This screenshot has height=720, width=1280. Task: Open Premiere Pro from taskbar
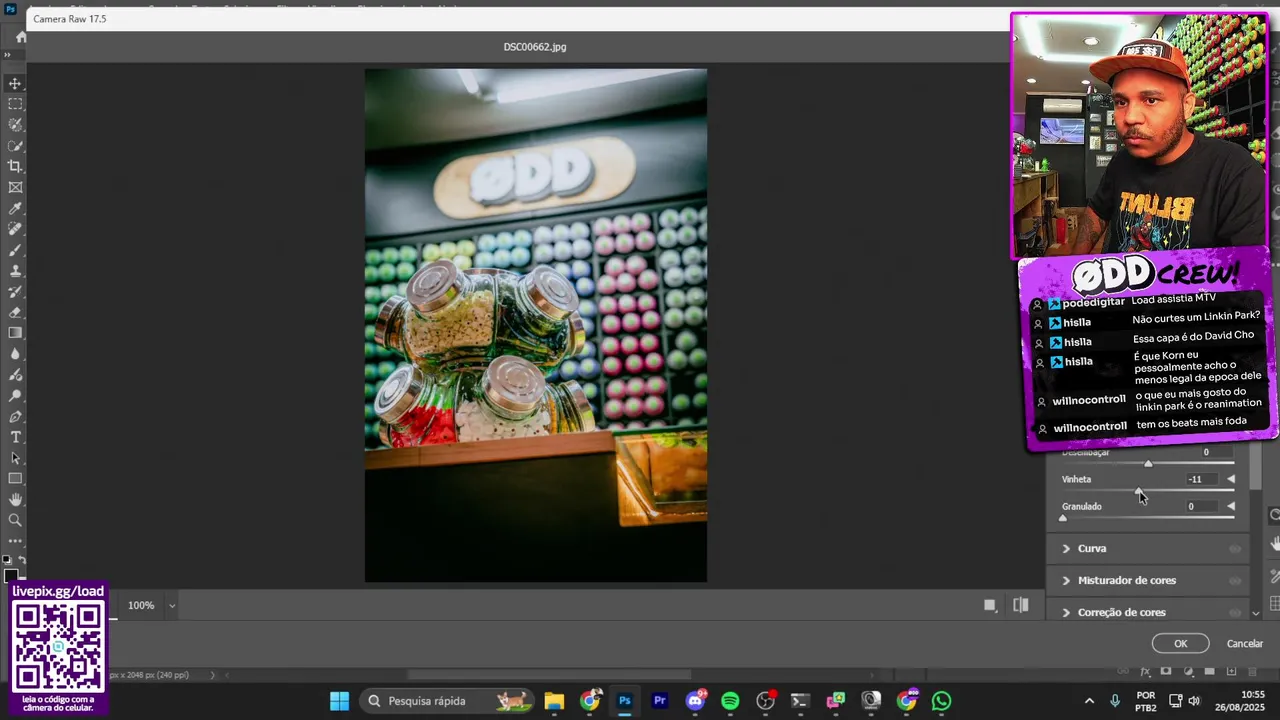click(x=660, y=701)
